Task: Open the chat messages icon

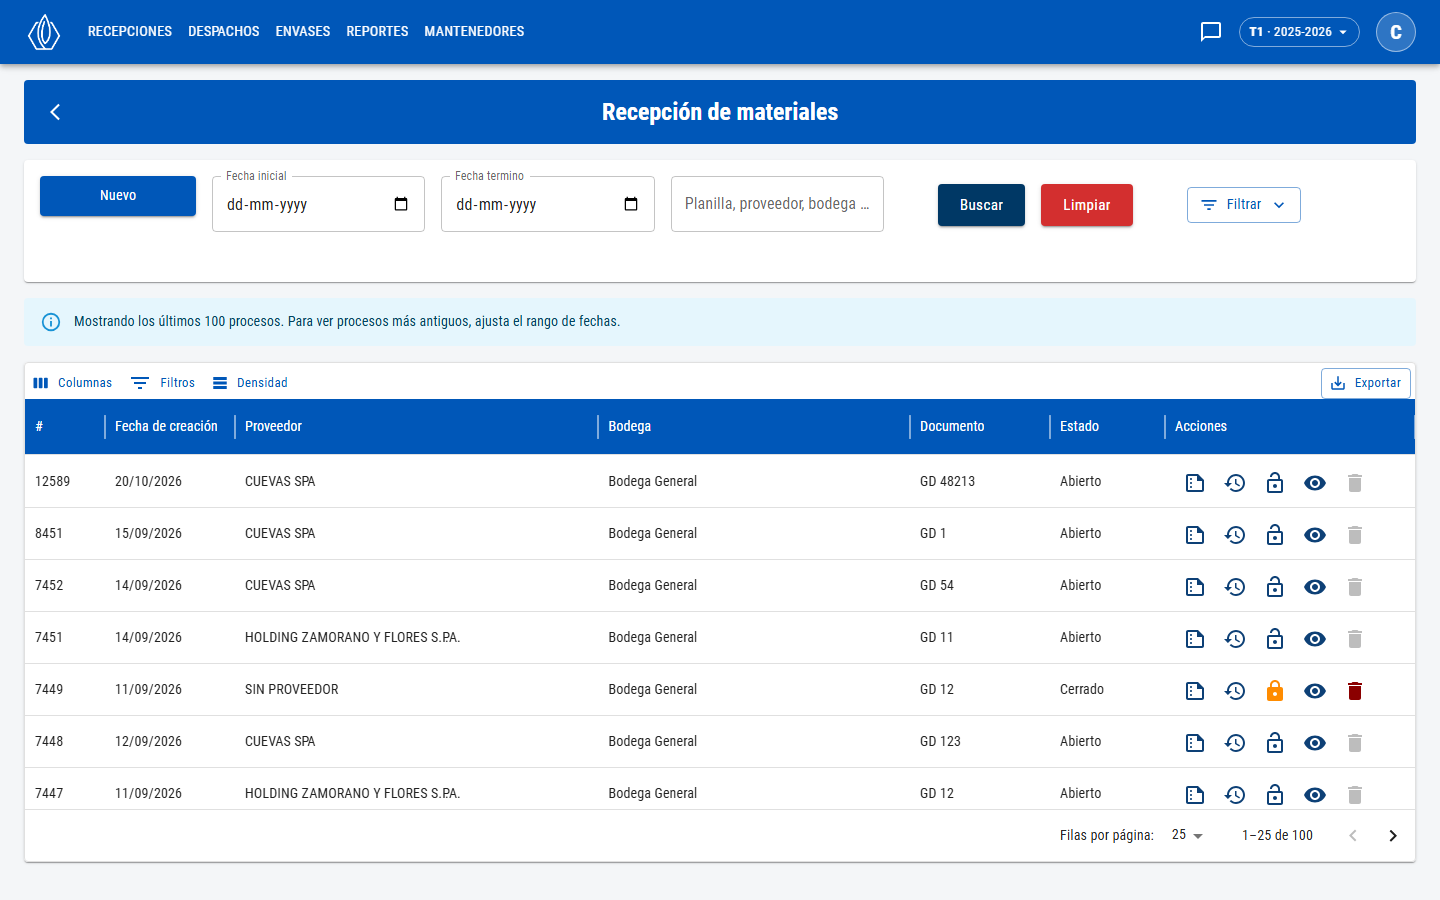Action: [1211, 32]
